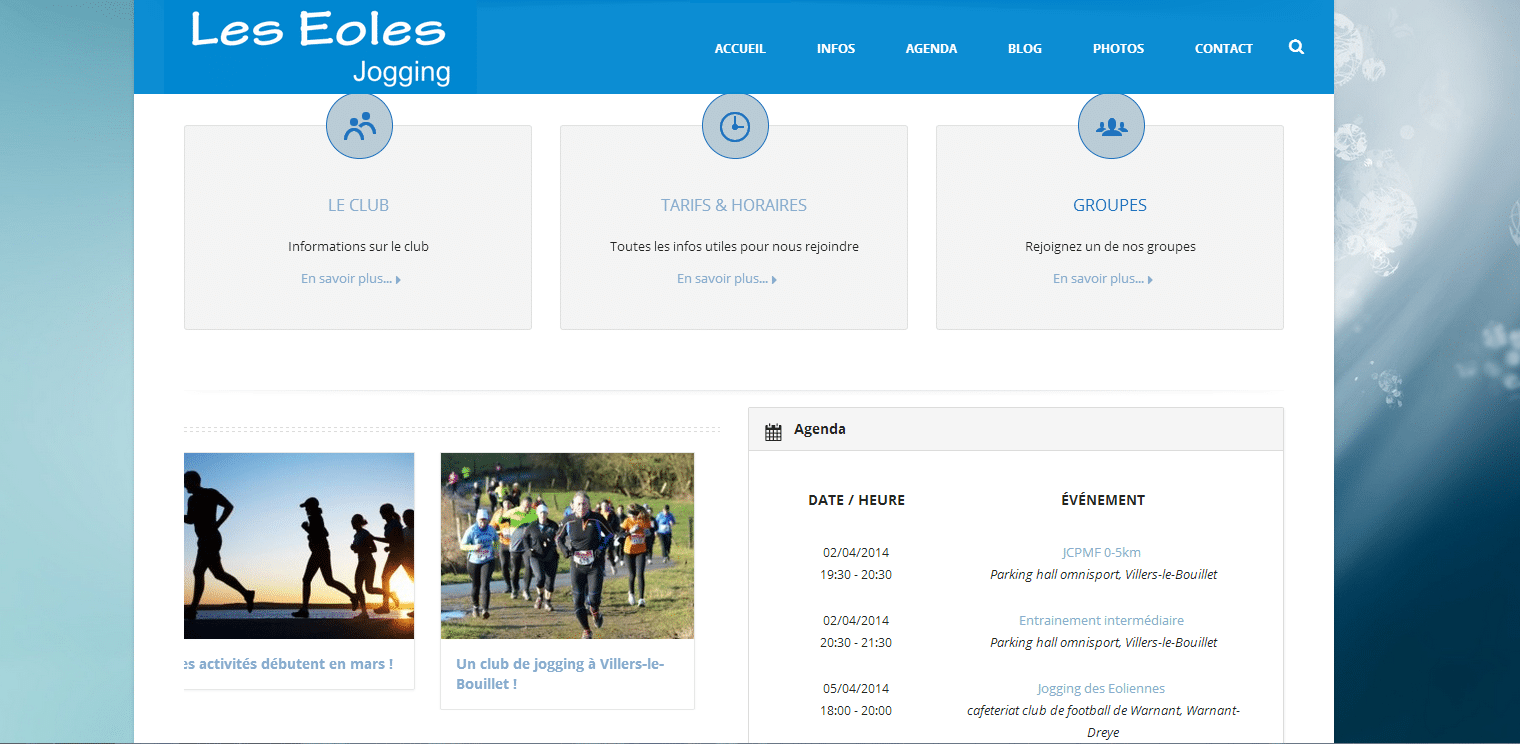Open the Blog menu item
This screenshot has height=744, width=1520.
1025,48
